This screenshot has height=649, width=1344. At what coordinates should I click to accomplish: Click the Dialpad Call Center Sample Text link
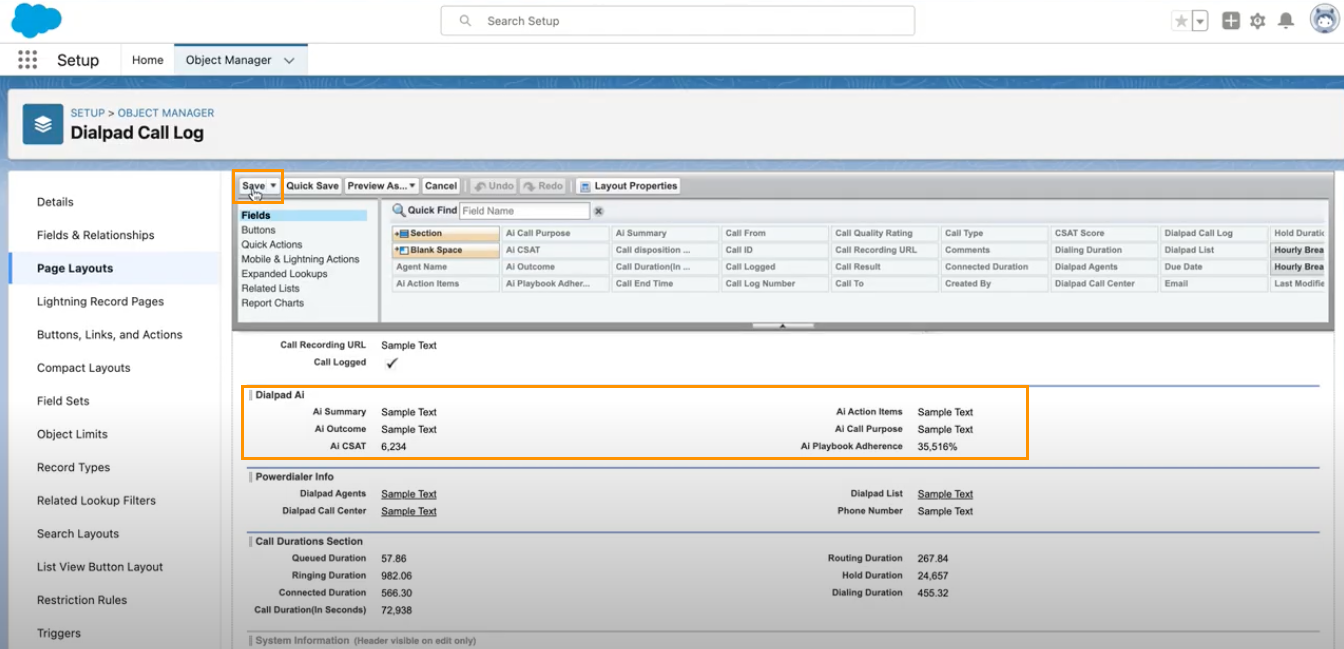tap(409, 511)
